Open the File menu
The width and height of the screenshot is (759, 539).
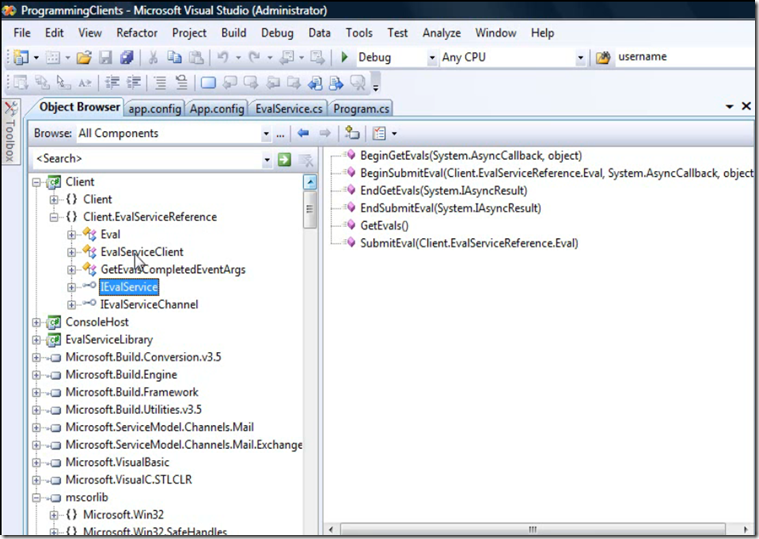pos(22,33)
